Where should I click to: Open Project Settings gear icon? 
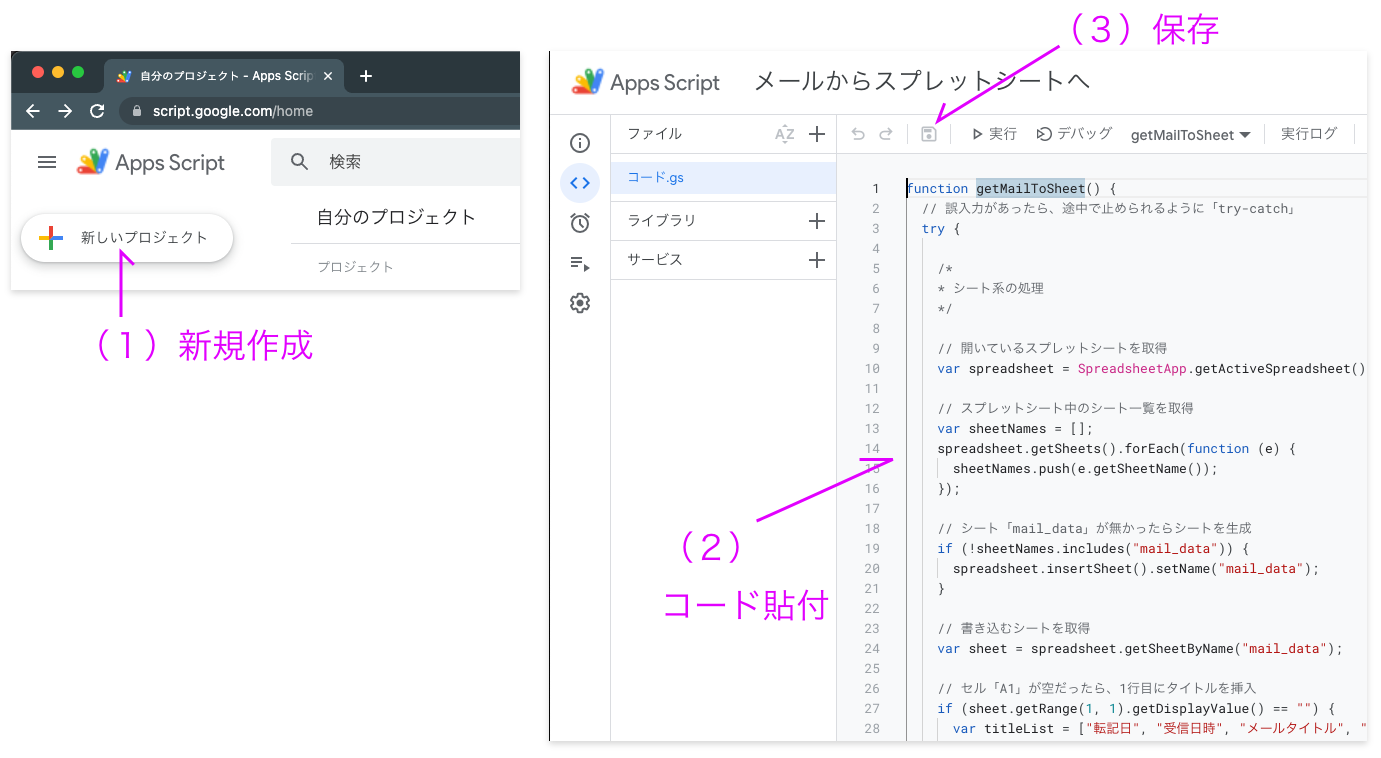tap(580, 303)
